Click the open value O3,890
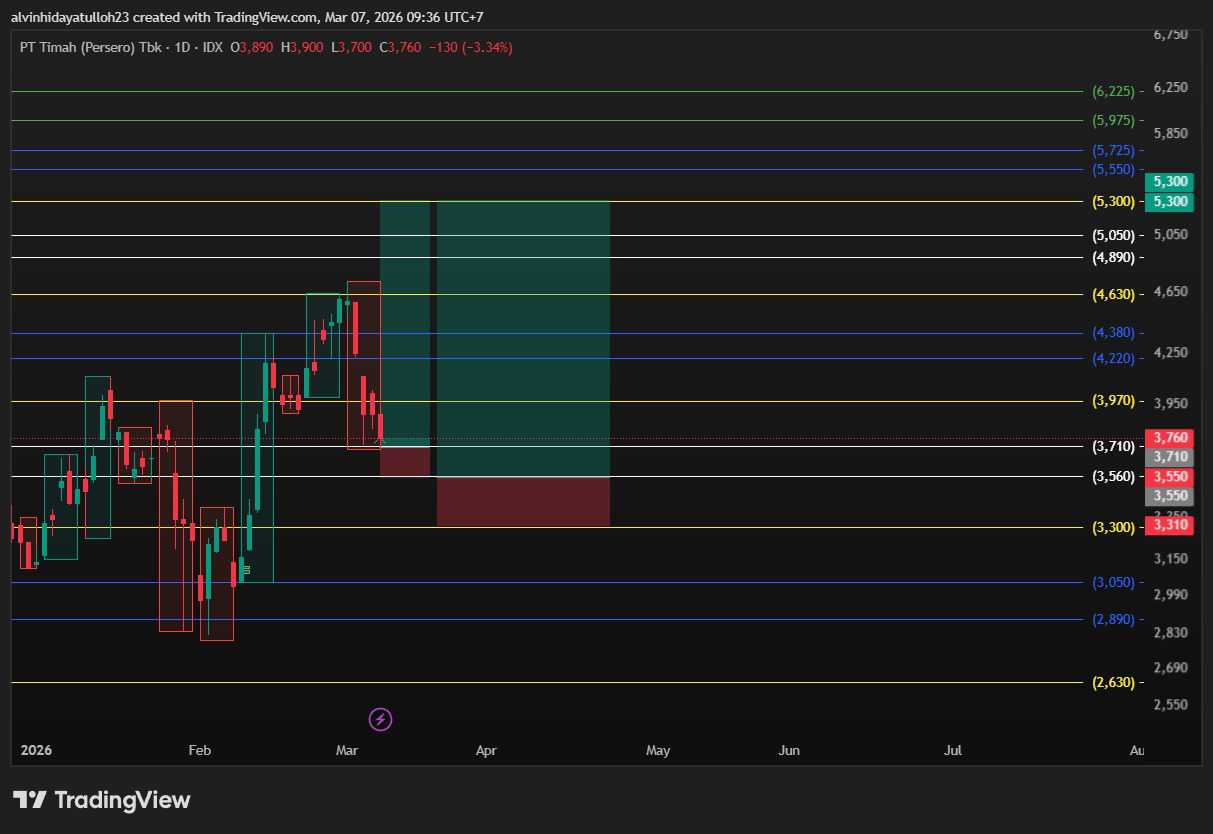Viewport: 1213px width, 834px height. click(254, 47)
